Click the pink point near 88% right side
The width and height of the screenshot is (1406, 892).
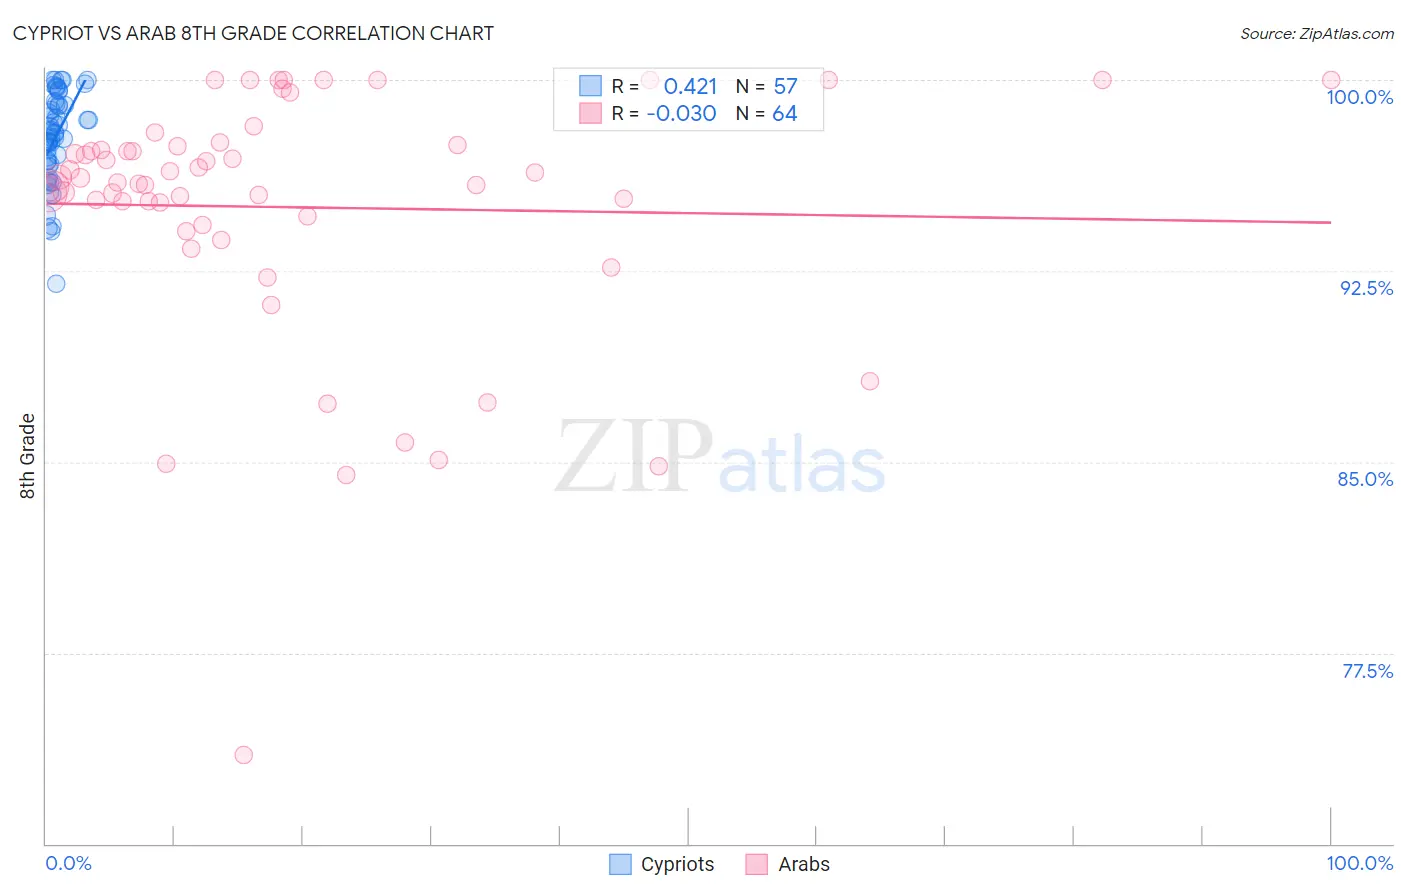(x=870, y=381)
